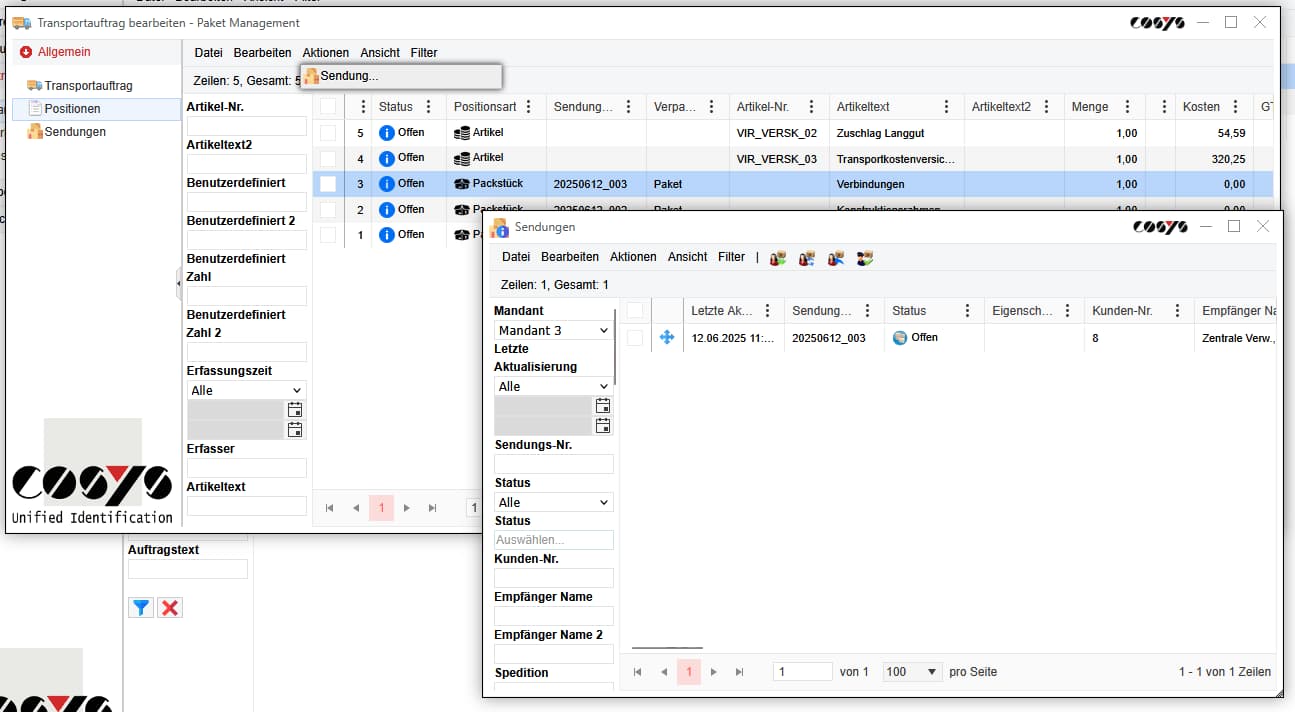1295x712 pixels.
Task: Open lower calendar picker under Letzte Aktualisierung
Action: click(603, 426)
